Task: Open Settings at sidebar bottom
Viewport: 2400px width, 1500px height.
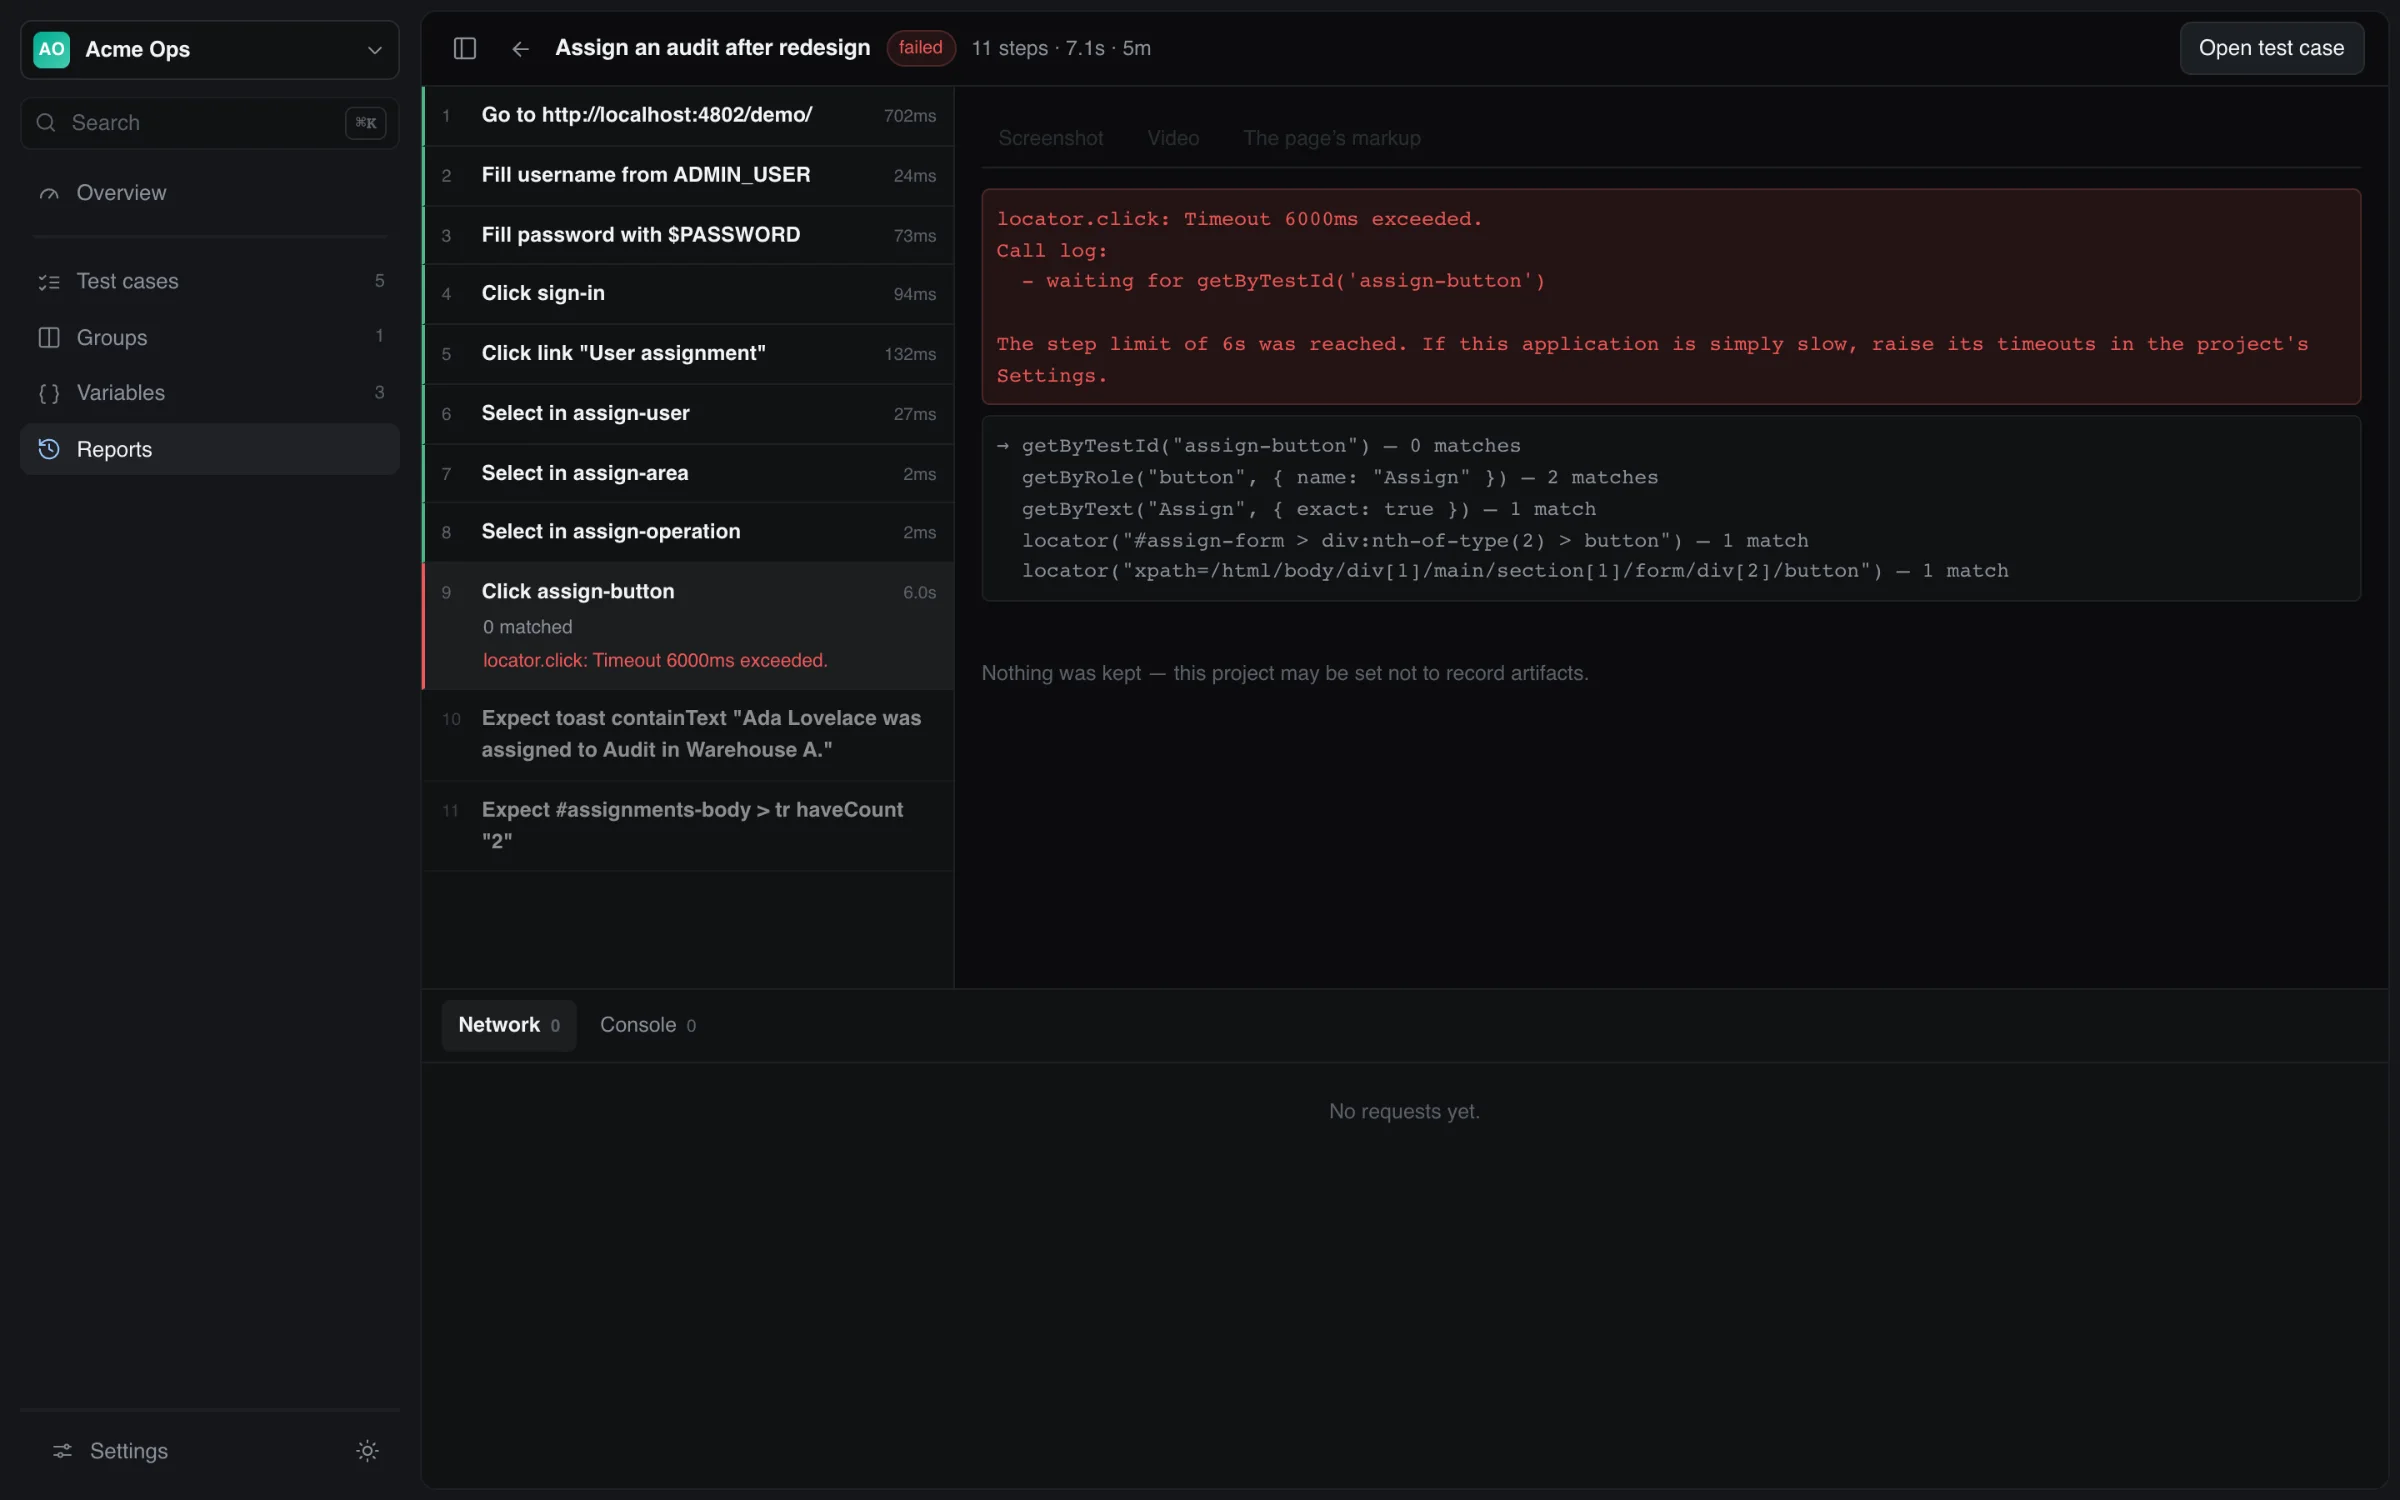Action: click(128, 1451)
